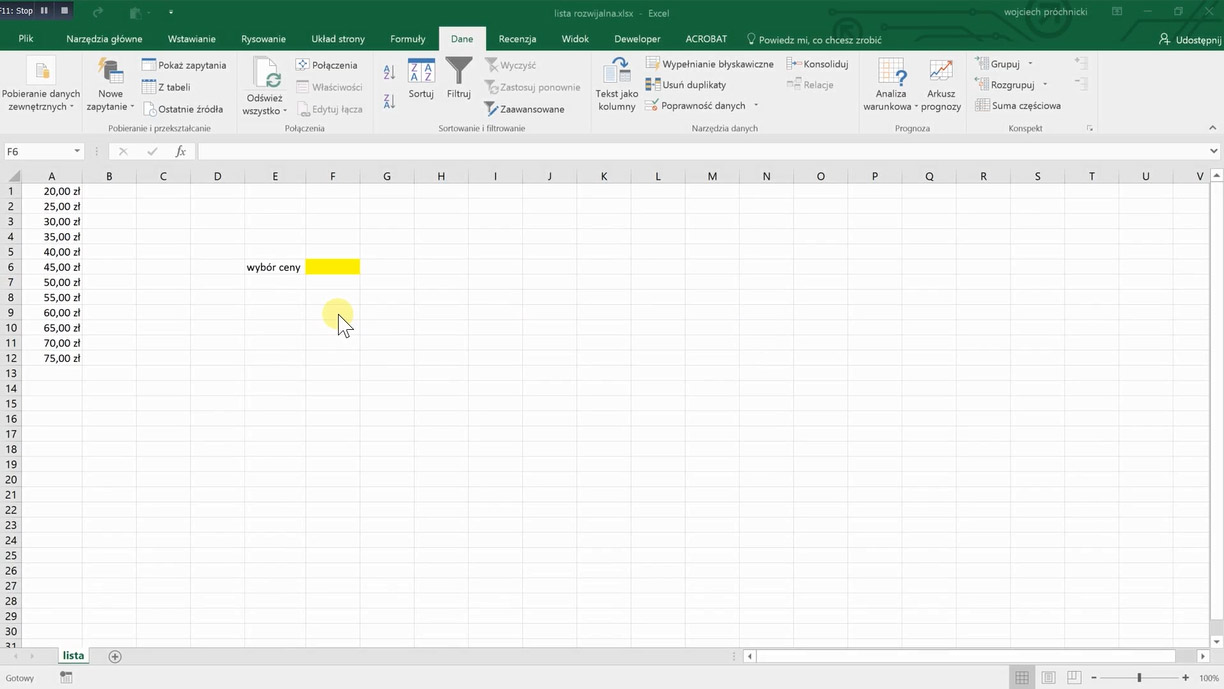
Task: Open the Wstawianie ribbon tab
Action: [x=191, y=39]
